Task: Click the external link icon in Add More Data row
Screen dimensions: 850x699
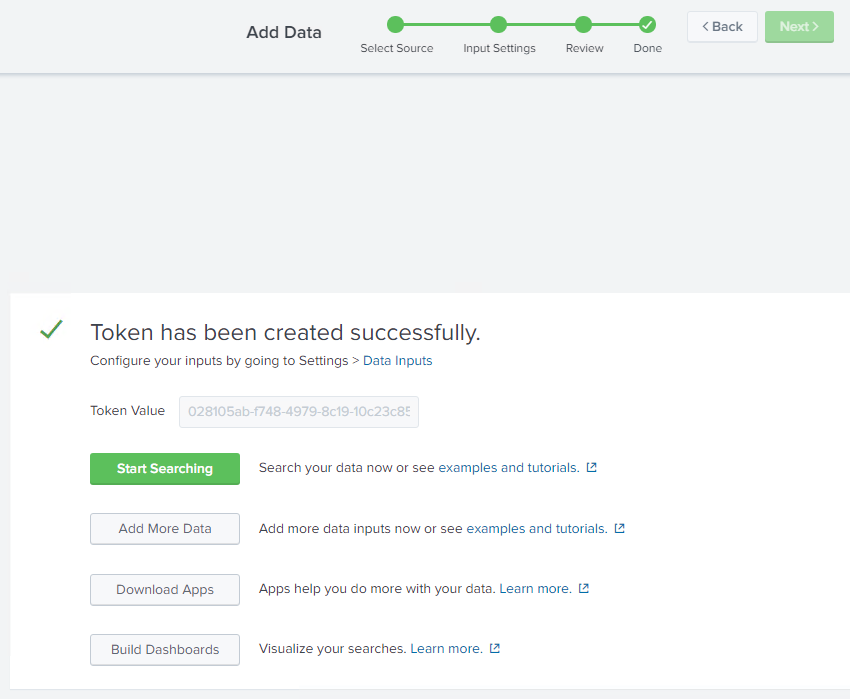Action: [x=619, y=529]
